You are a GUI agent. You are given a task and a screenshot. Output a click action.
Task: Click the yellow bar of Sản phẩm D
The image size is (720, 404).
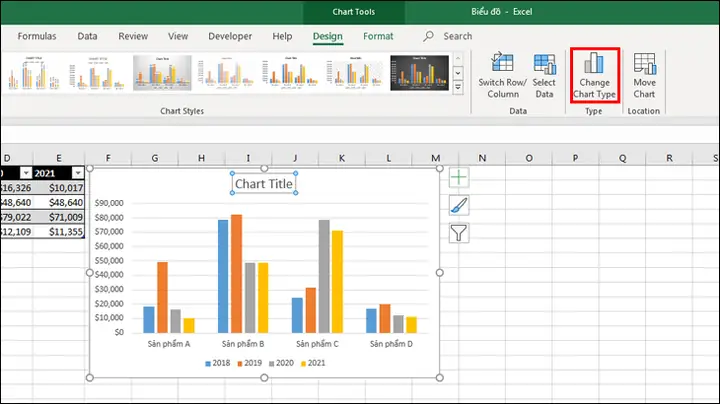[x=411, y=325]
